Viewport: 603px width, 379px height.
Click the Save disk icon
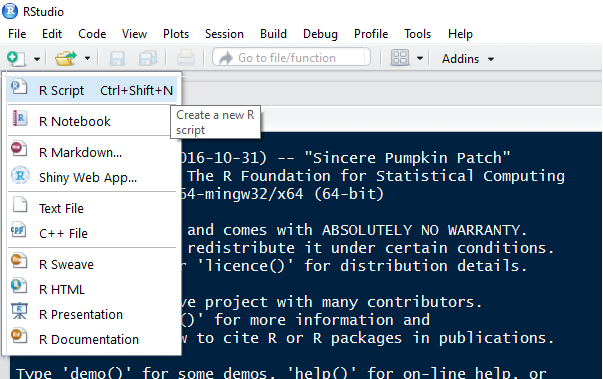(117, 58)
